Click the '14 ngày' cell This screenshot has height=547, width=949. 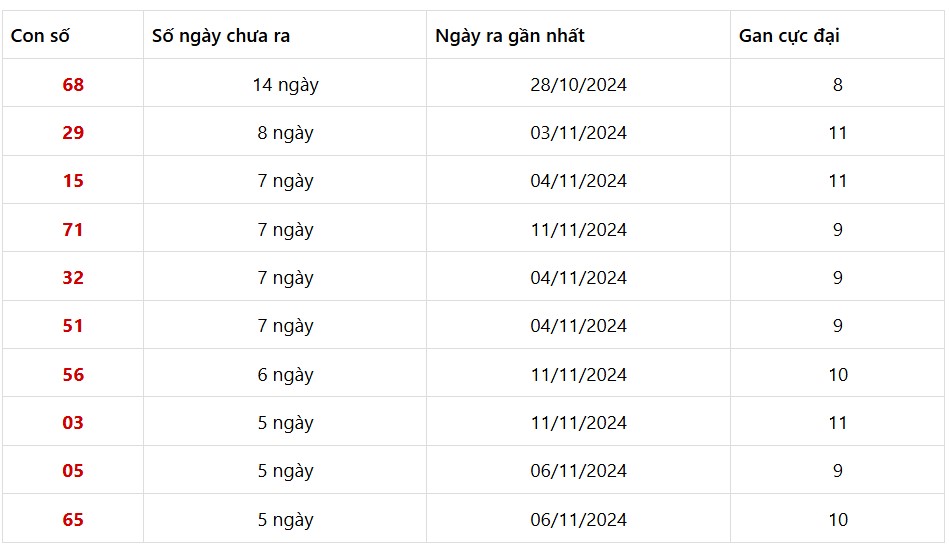click(x=285, y=85)
